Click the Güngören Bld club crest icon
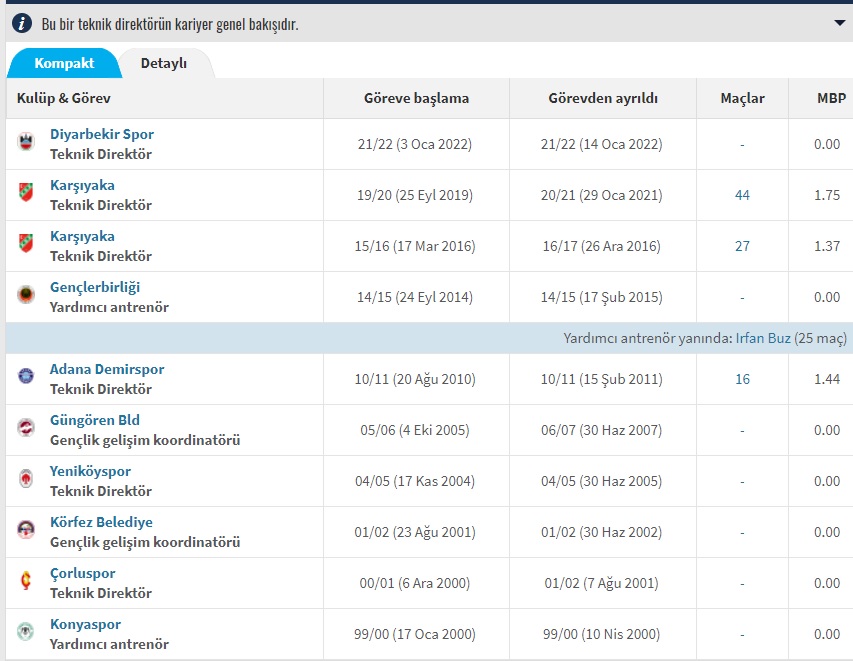The height and width of the screenshot is (661, 853). pyautogui.click(x=26, y=428)
